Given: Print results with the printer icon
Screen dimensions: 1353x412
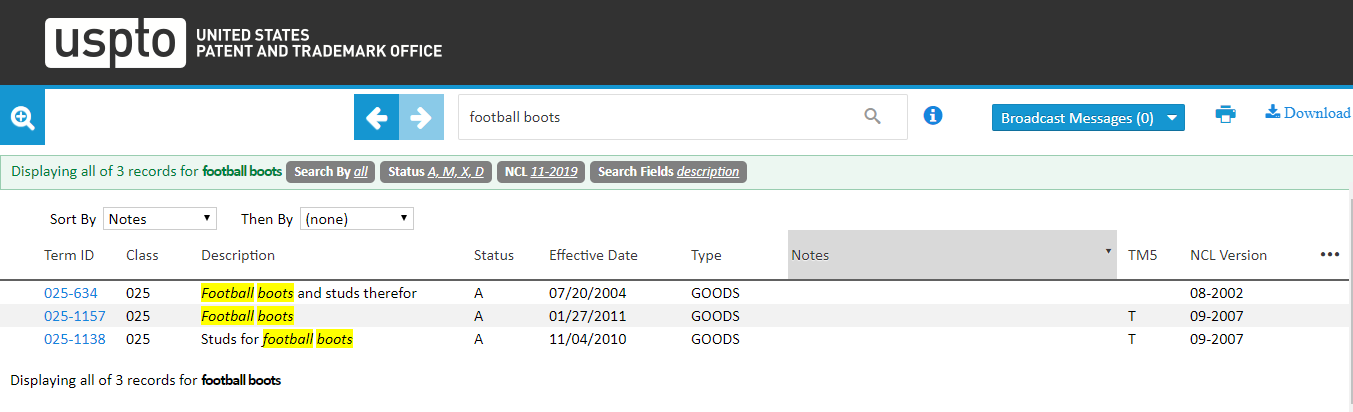Looking at the screenshot, I should (x=1225, y=114).
